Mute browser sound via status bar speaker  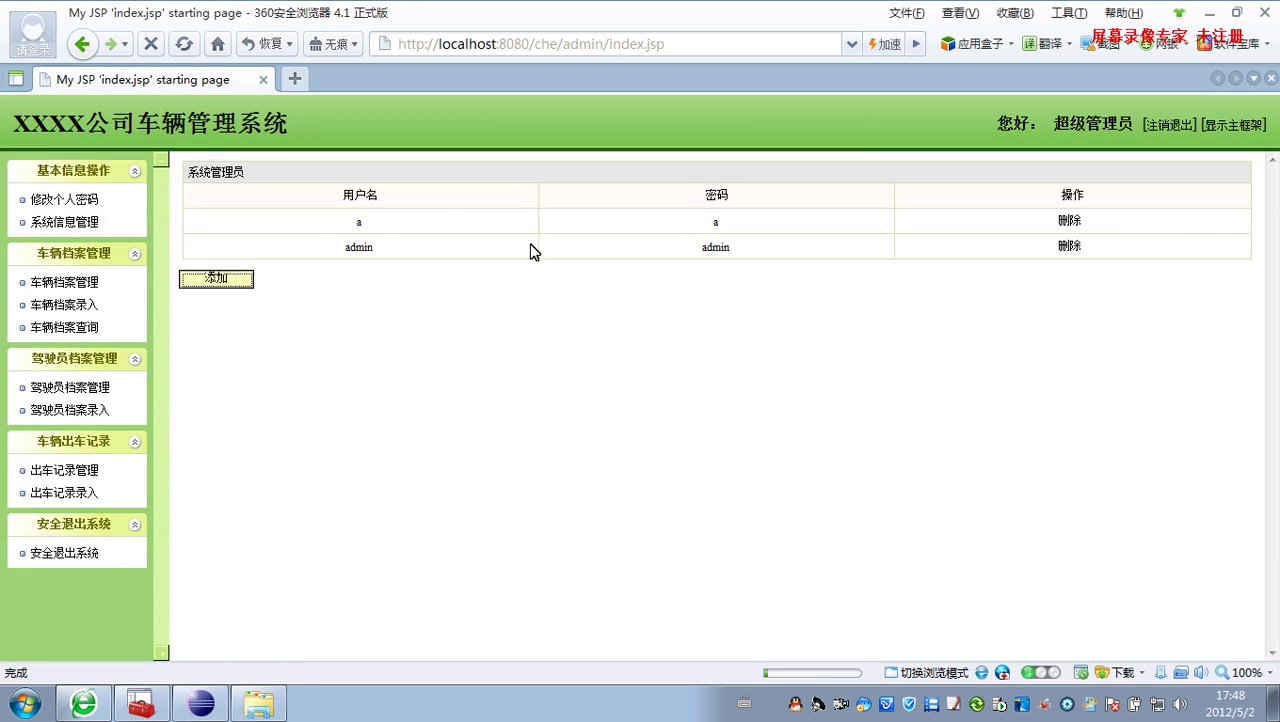point(1200,673)
